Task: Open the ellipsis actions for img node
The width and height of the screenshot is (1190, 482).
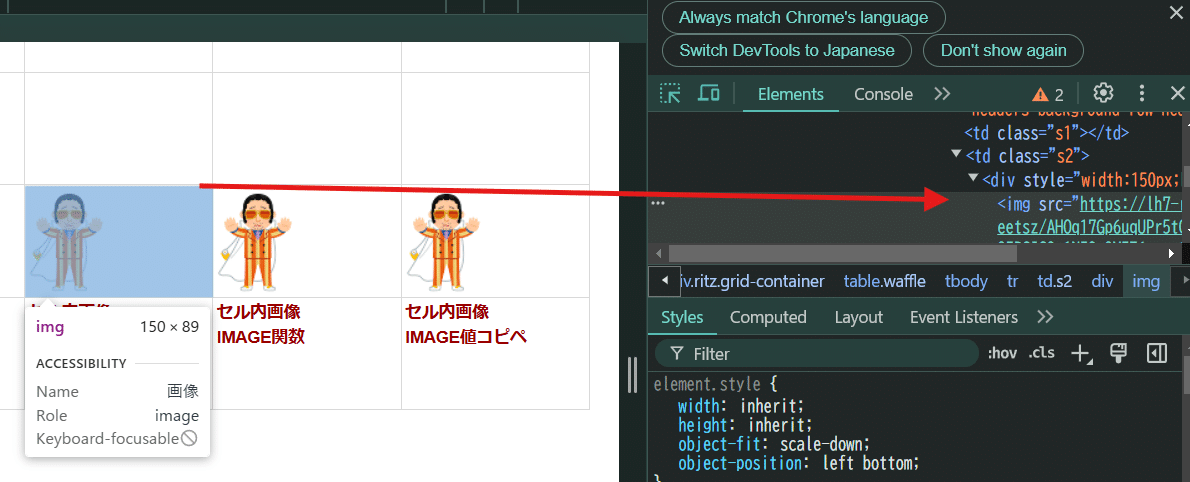Action: click(x=658, y=203)
